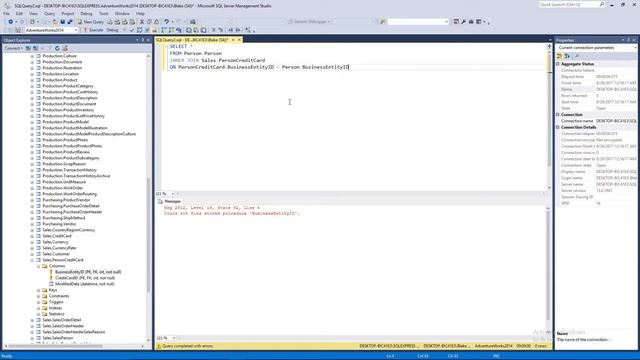This screenshot has width=640, height=360.
Task: Select the Purchasing.Vendor table
Action: (59, 224)
